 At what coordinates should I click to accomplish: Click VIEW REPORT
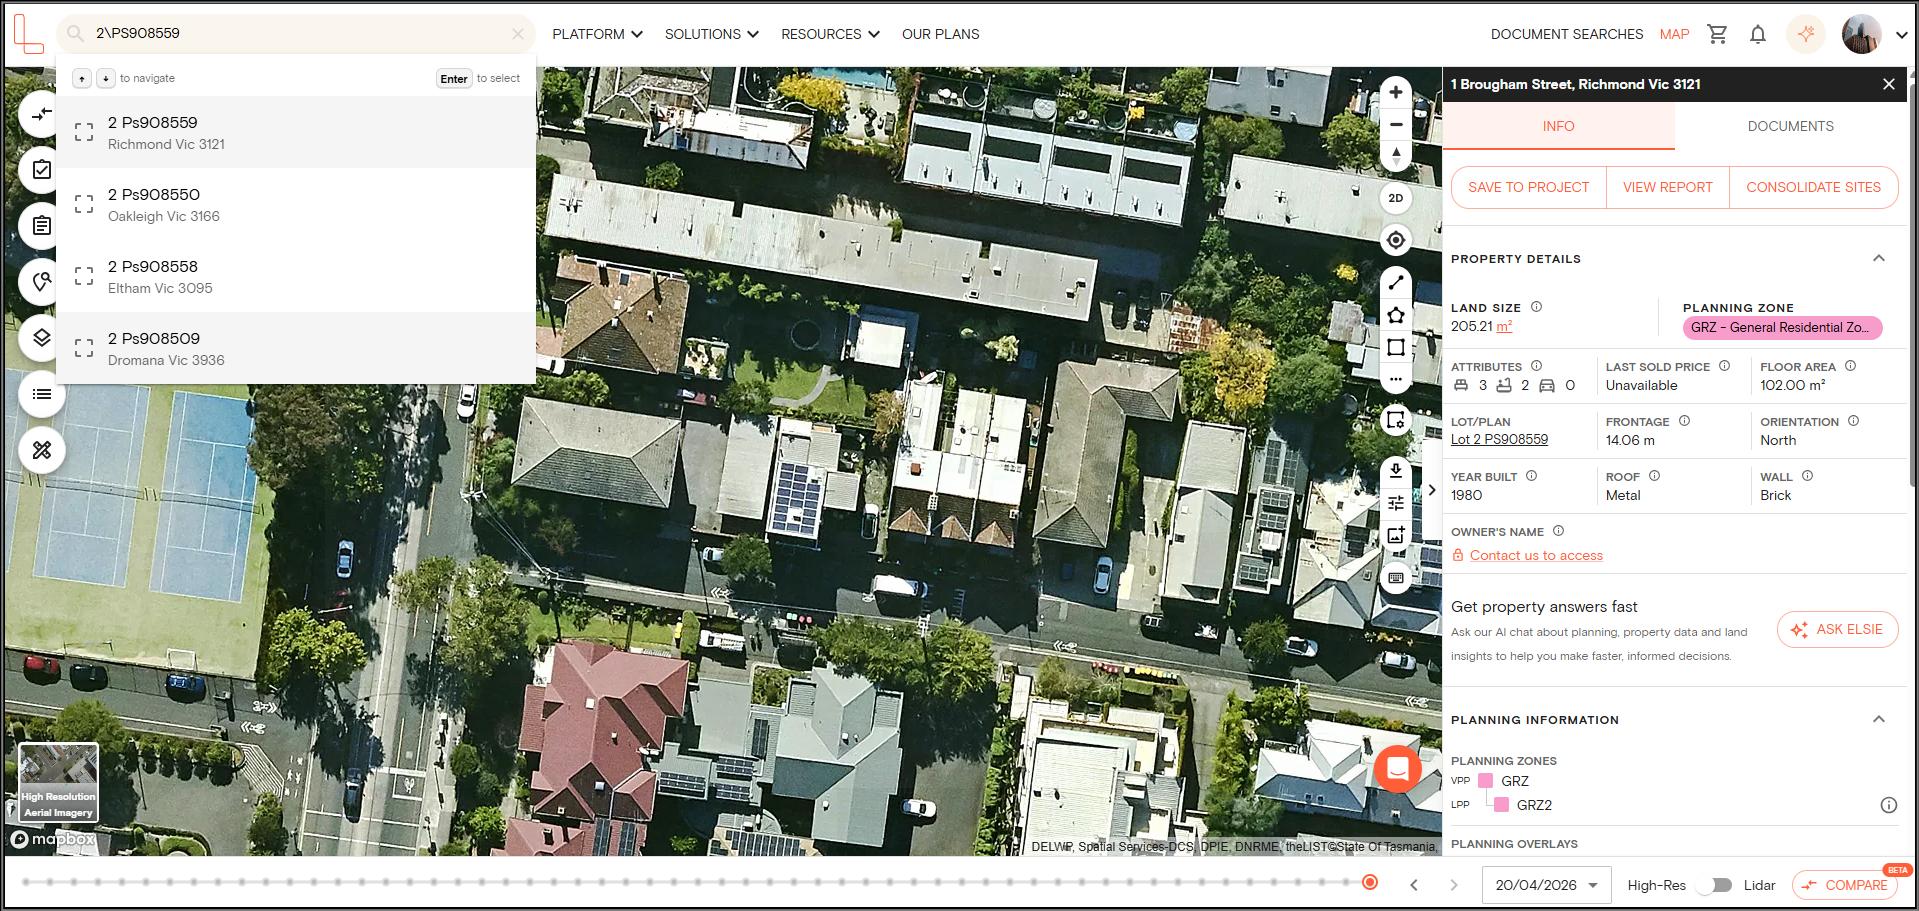(x=1667, y=187)
